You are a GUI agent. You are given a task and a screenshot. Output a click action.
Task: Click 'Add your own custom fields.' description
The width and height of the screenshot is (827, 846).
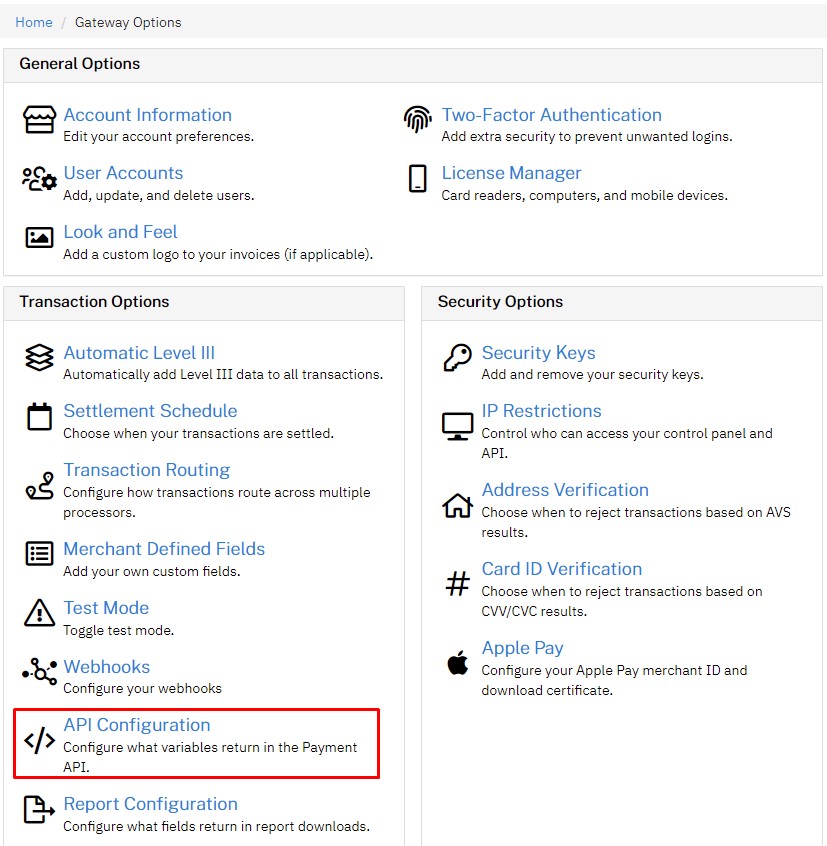(x=152, y=571)
